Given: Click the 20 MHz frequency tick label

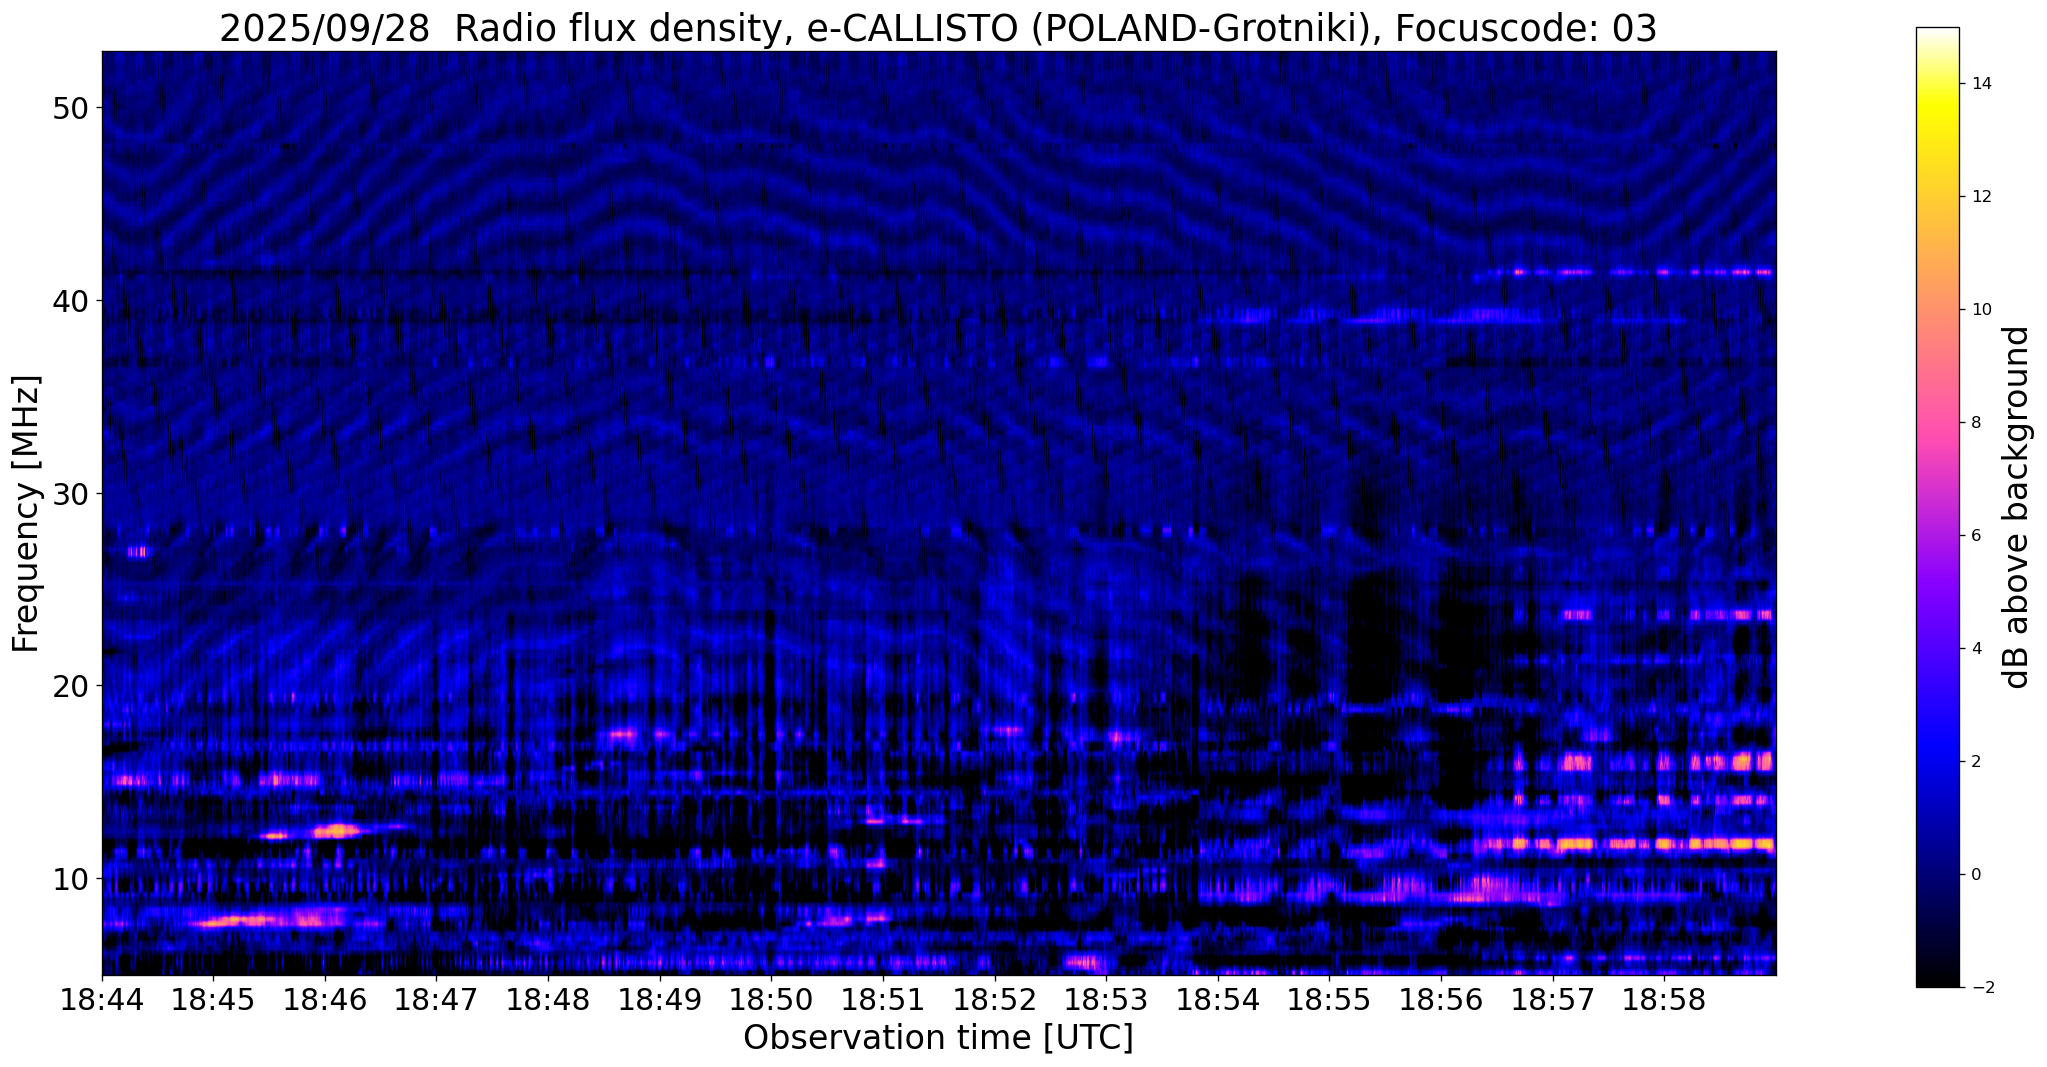Looking at the screenshot, I should pyautogui.click(x=70, y=686).
